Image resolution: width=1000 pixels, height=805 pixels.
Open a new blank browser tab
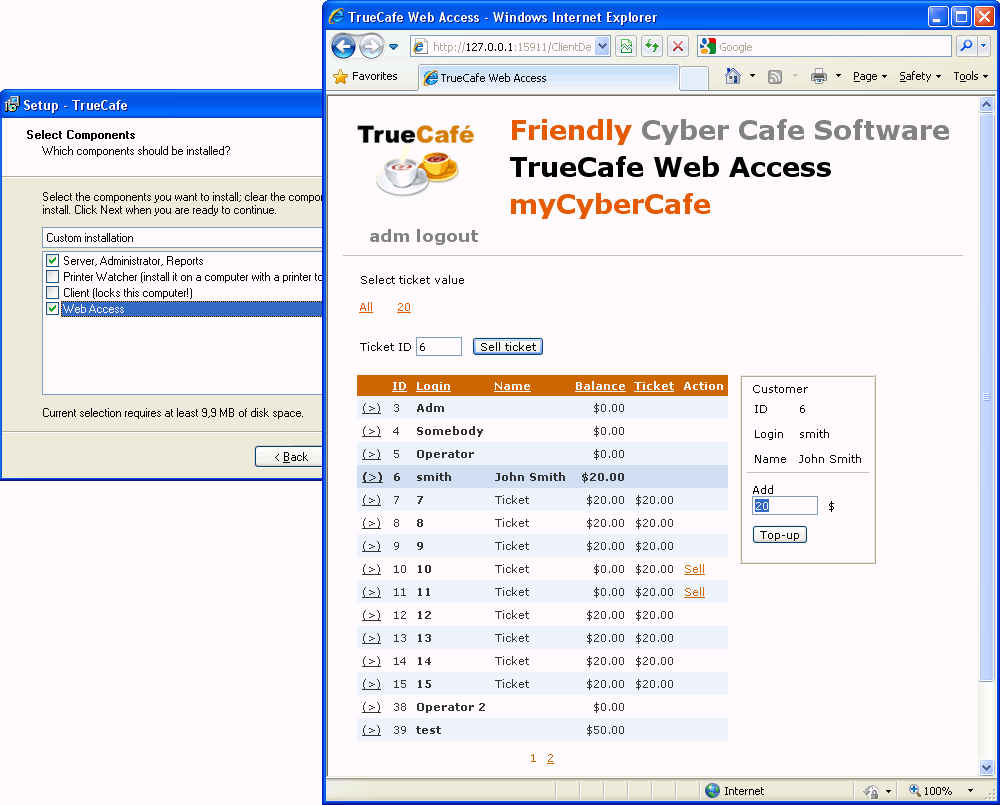(694, 78)
